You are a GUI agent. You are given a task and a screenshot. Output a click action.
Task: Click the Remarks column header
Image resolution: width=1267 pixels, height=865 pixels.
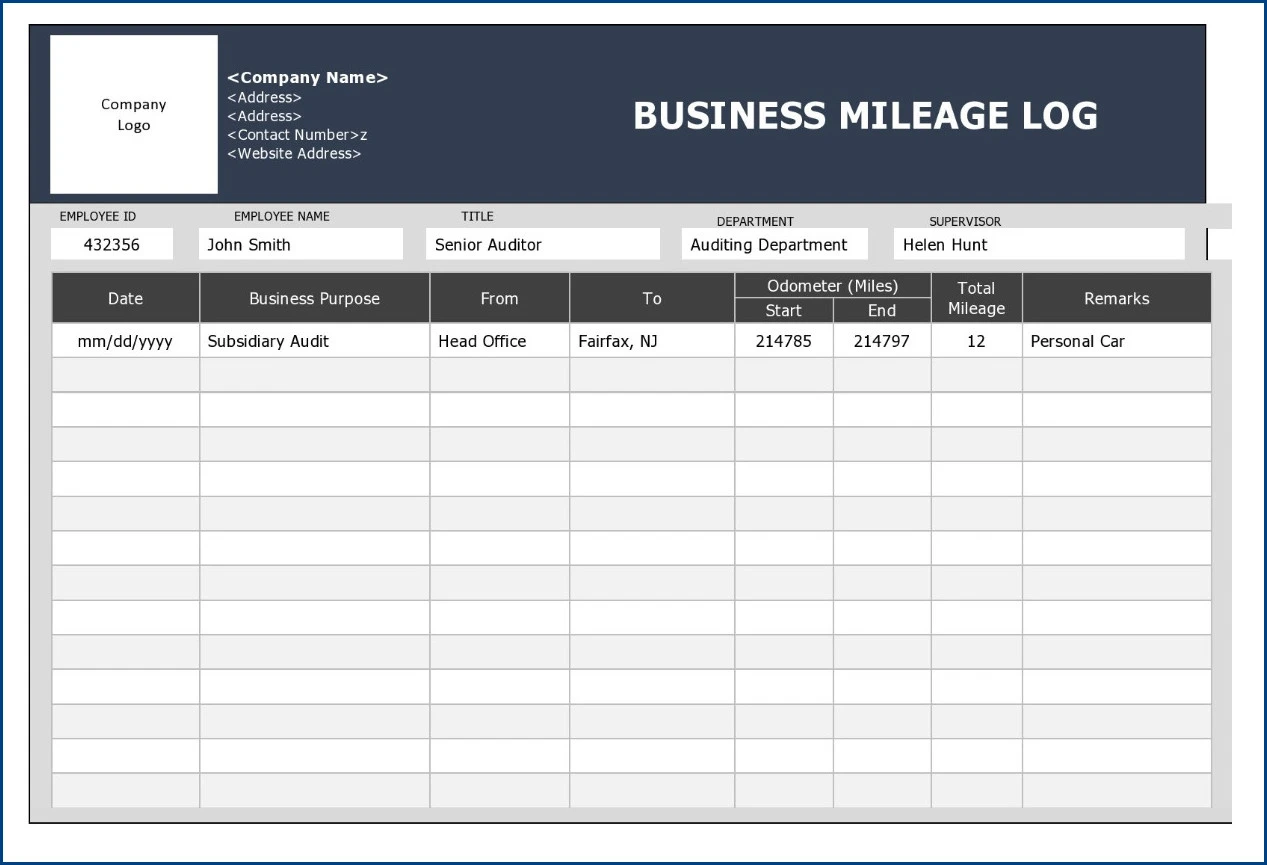[x=1116, y=297]
